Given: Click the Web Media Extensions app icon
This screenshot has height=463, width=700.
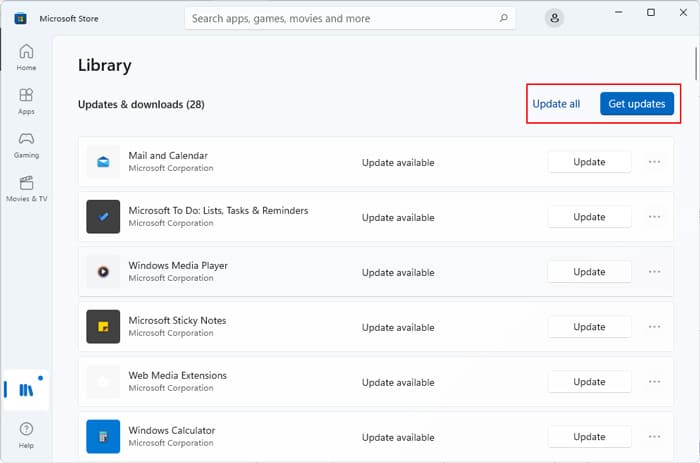Looking at the screenshot, I should (x=103, y=381).
